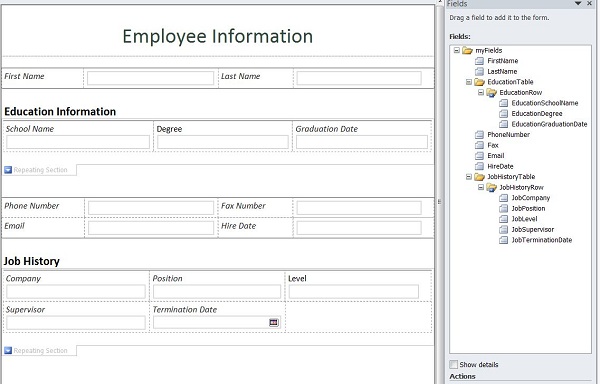The width and height of the screenshot is (600, 384).
Task: Click the Company text box
Action: click(76, 291)
